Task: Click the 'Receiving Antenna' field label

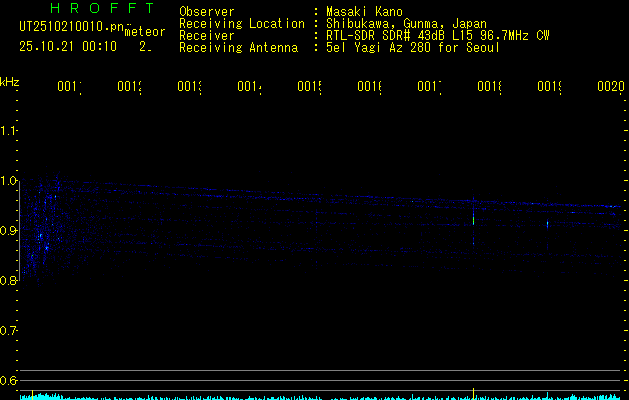Action: point(238,47)
